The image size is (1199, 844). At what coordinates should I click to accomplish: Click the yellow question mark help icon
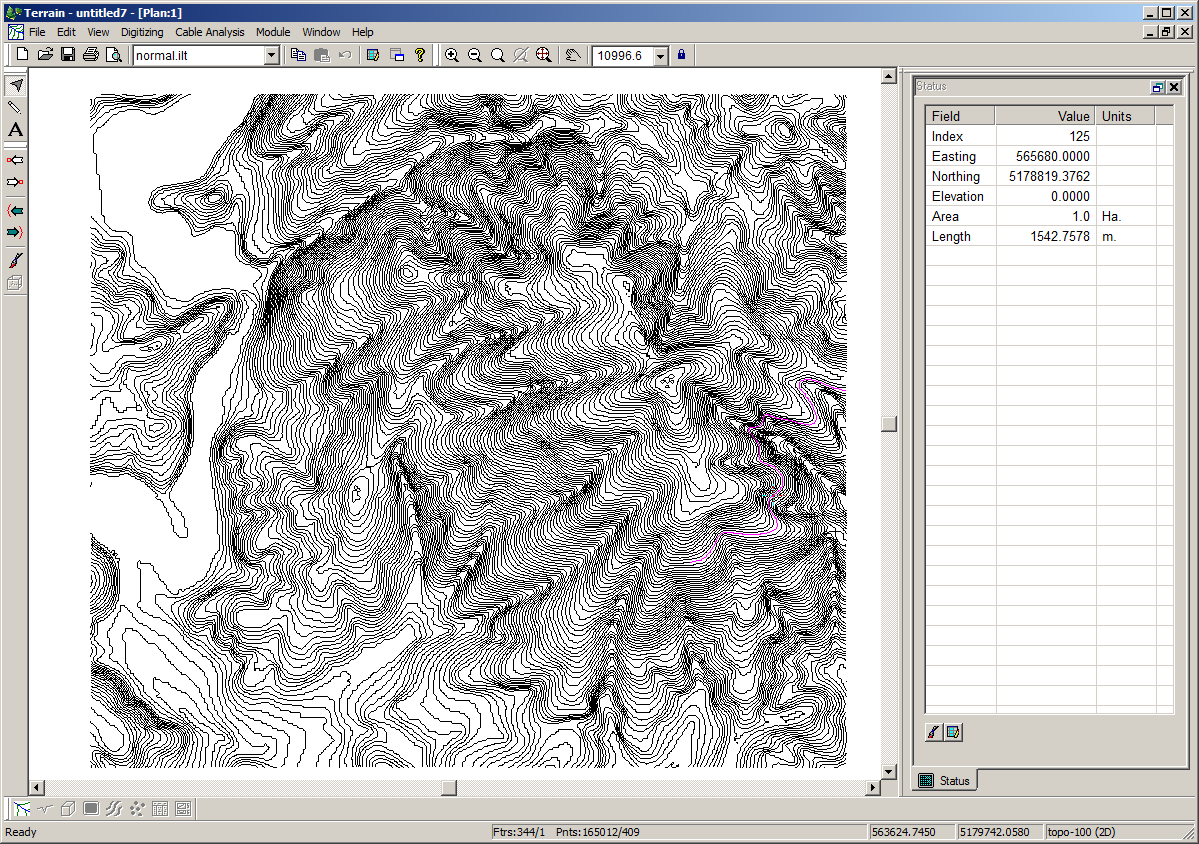click(420, 55)
